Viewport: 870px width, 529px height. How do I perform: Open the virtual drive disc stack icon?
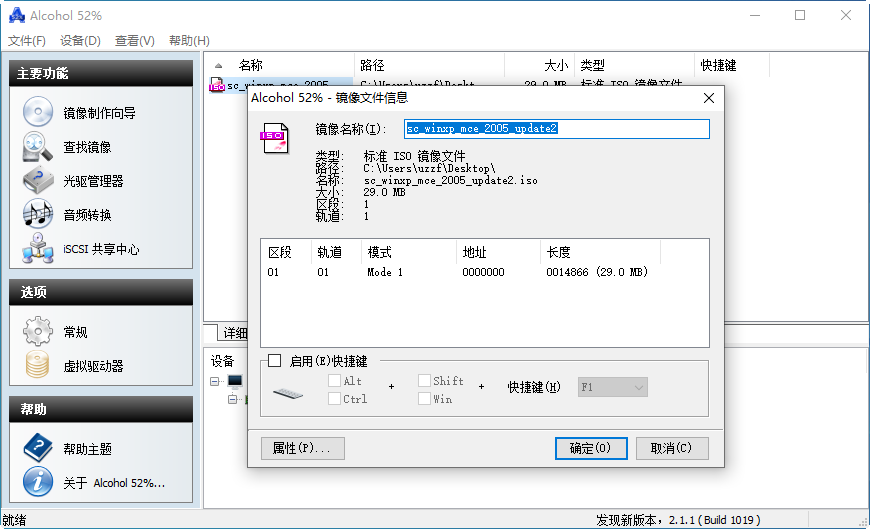click(38, 365)
